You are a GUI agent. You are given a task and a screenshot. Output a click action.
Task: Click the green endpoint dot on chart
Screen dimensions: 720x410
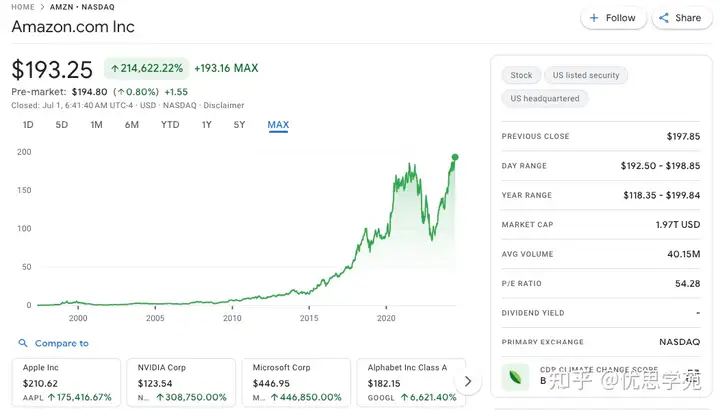tap(455, 157)
